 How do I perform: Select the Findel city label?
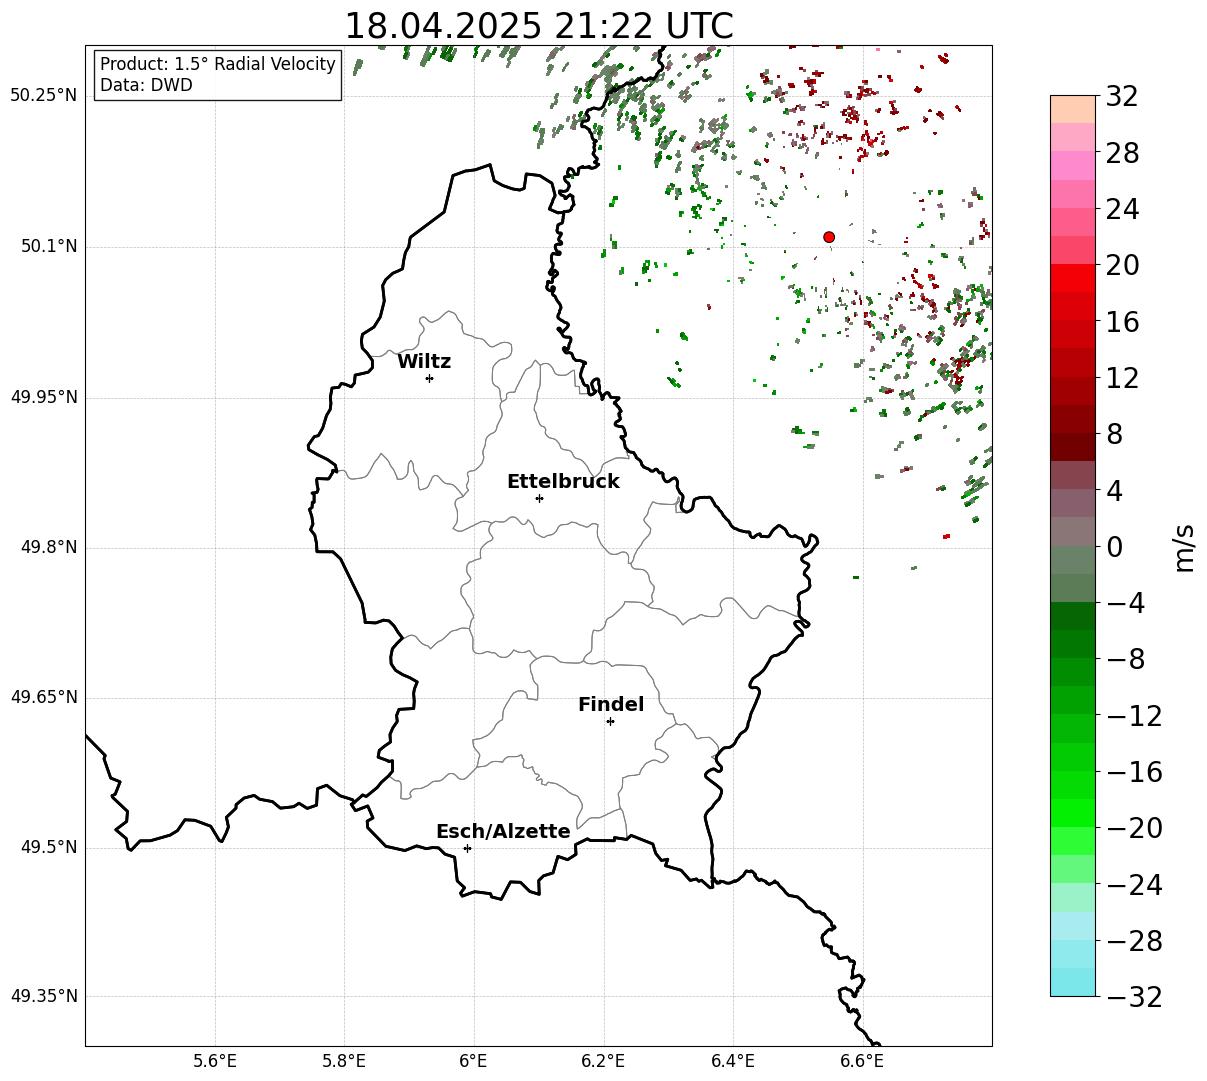[x=611, y=705]
